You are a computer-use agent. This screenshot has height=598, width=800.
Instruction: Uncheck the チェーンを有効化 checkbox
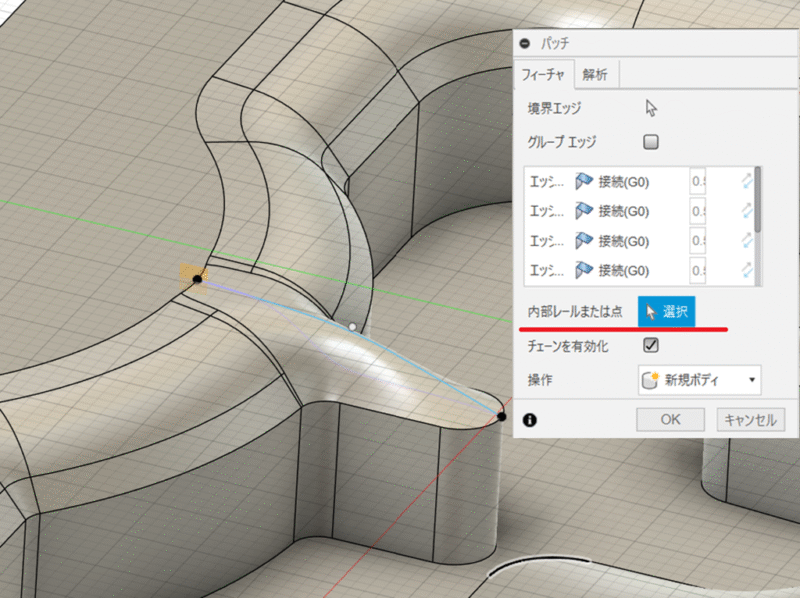tap(651, 346)
